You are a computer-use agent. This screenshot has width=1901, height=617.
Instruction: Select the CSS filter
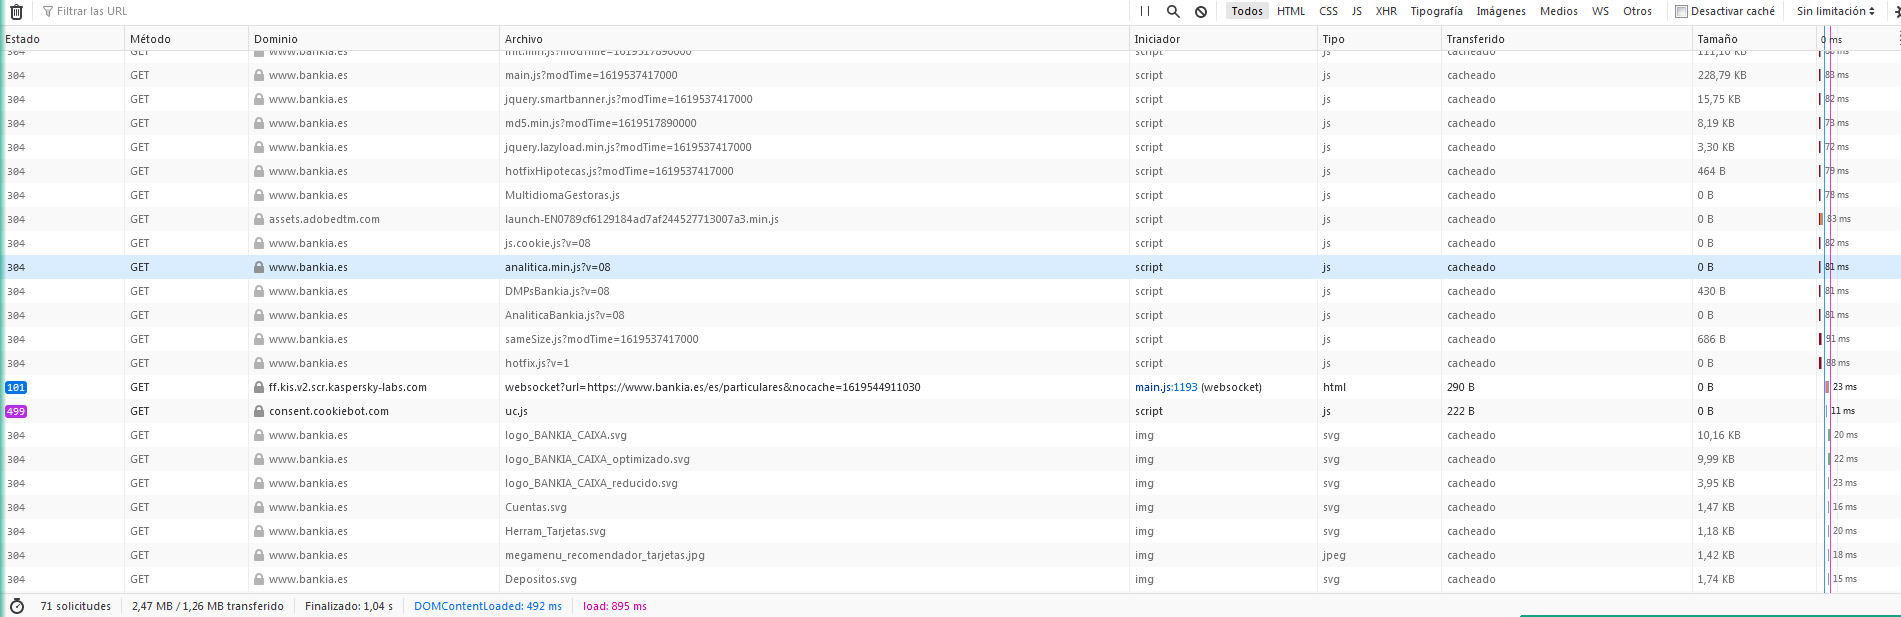click(x=1328, y=11)
